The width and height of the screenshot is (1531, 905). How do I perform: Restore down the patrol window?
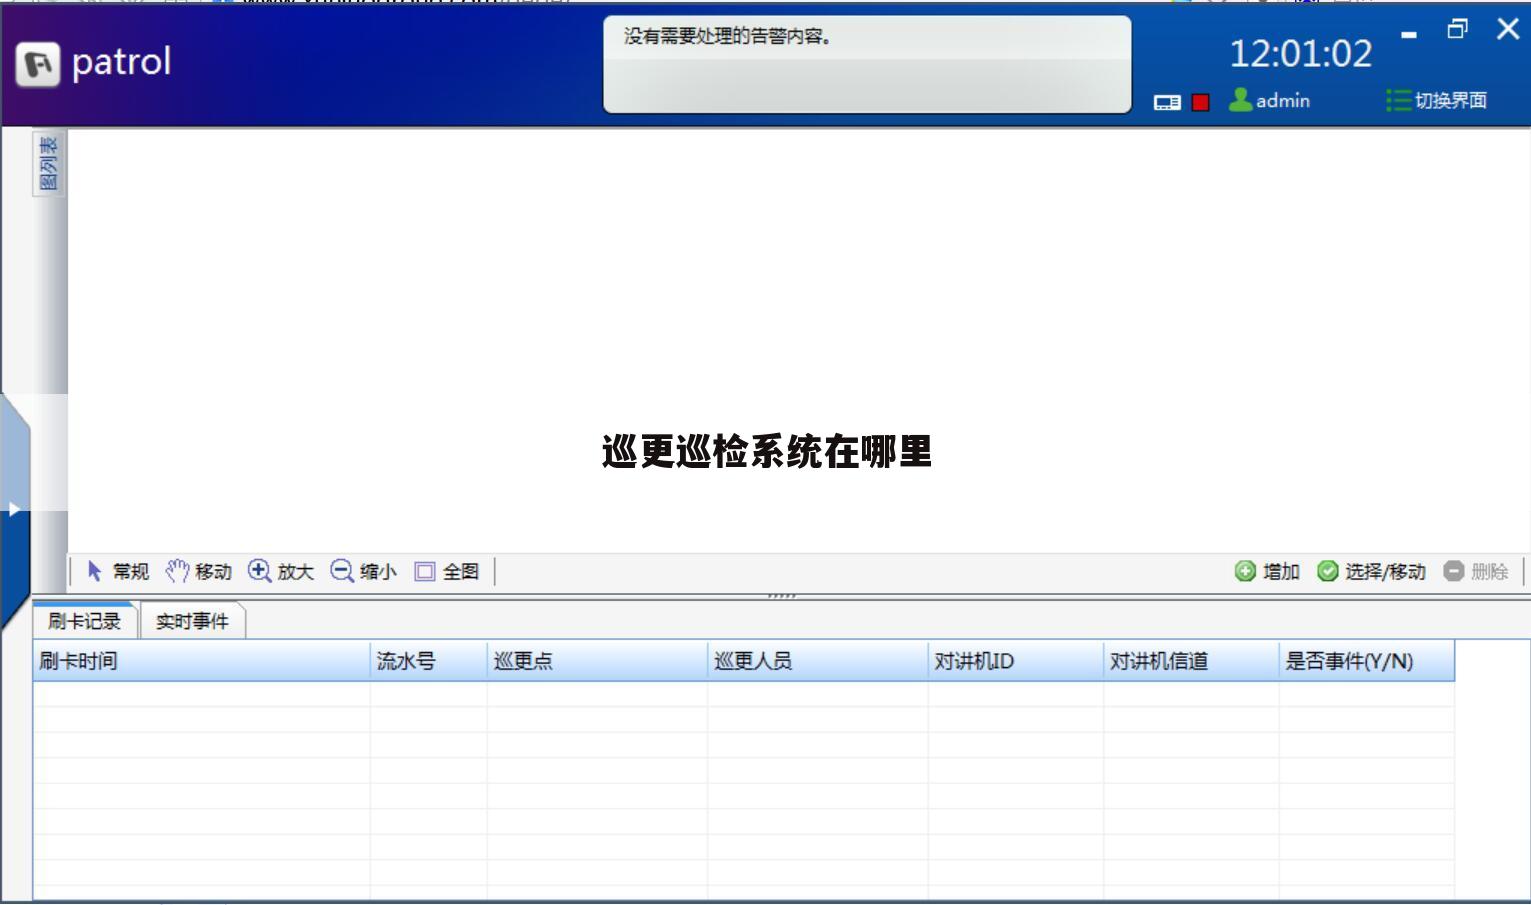[1458, 29]
